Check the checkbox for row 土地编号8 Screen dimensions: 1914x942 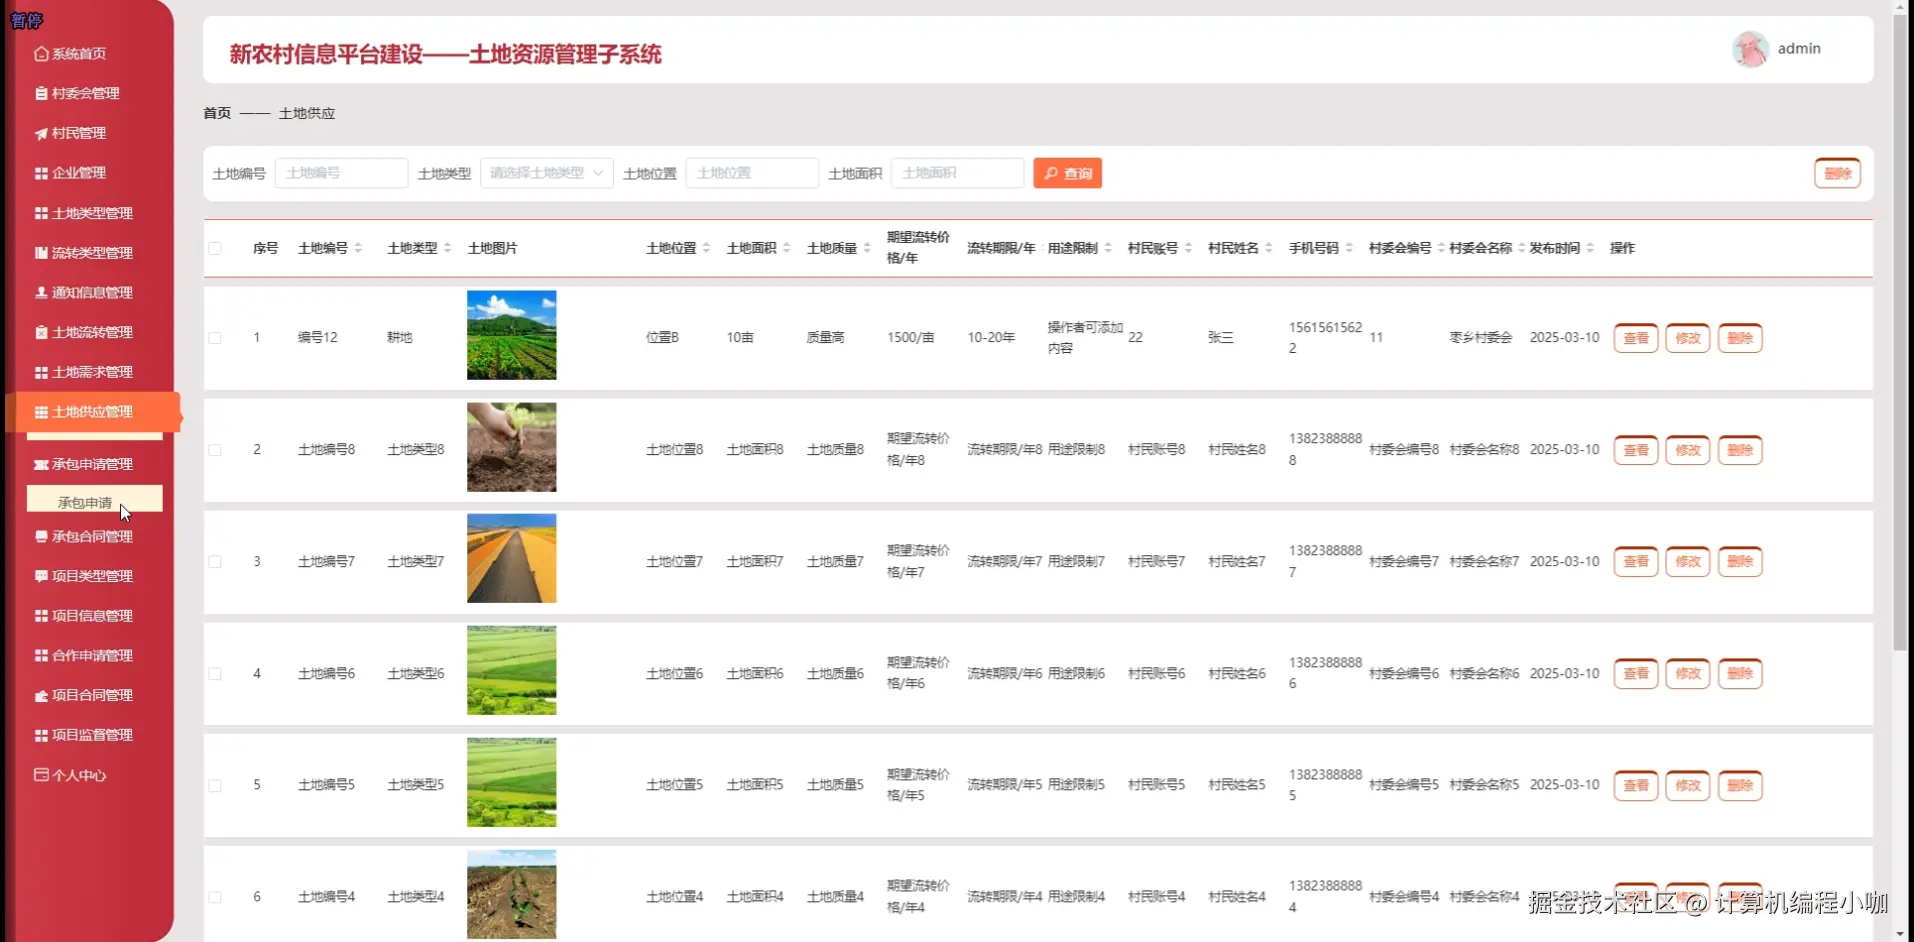(215, 450)
